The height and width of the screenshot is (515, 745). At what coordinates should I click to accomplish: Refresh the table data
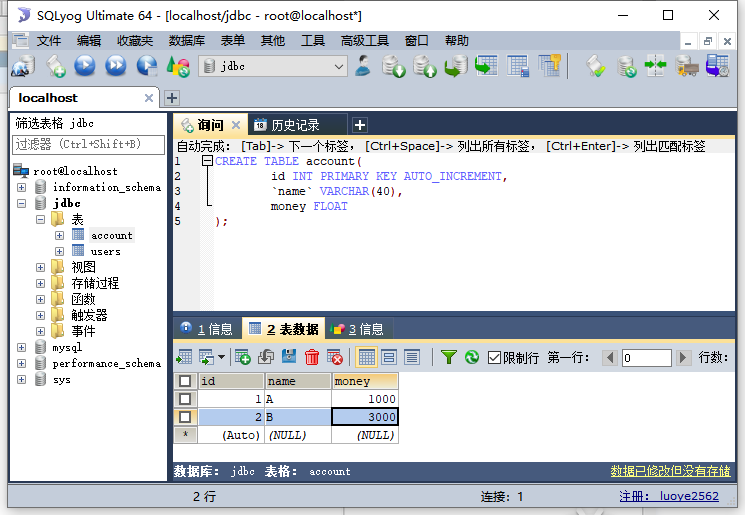click(472, 357)
